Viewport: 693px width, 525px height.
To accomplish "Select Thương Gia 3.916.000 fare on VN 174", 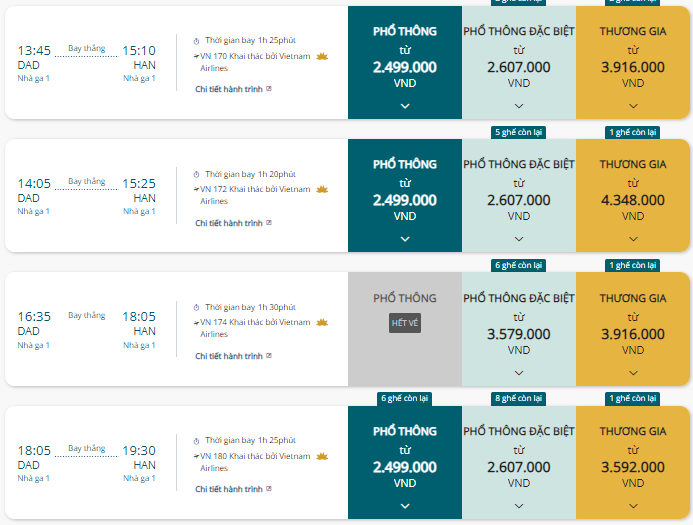I will [x=633, y=329].
